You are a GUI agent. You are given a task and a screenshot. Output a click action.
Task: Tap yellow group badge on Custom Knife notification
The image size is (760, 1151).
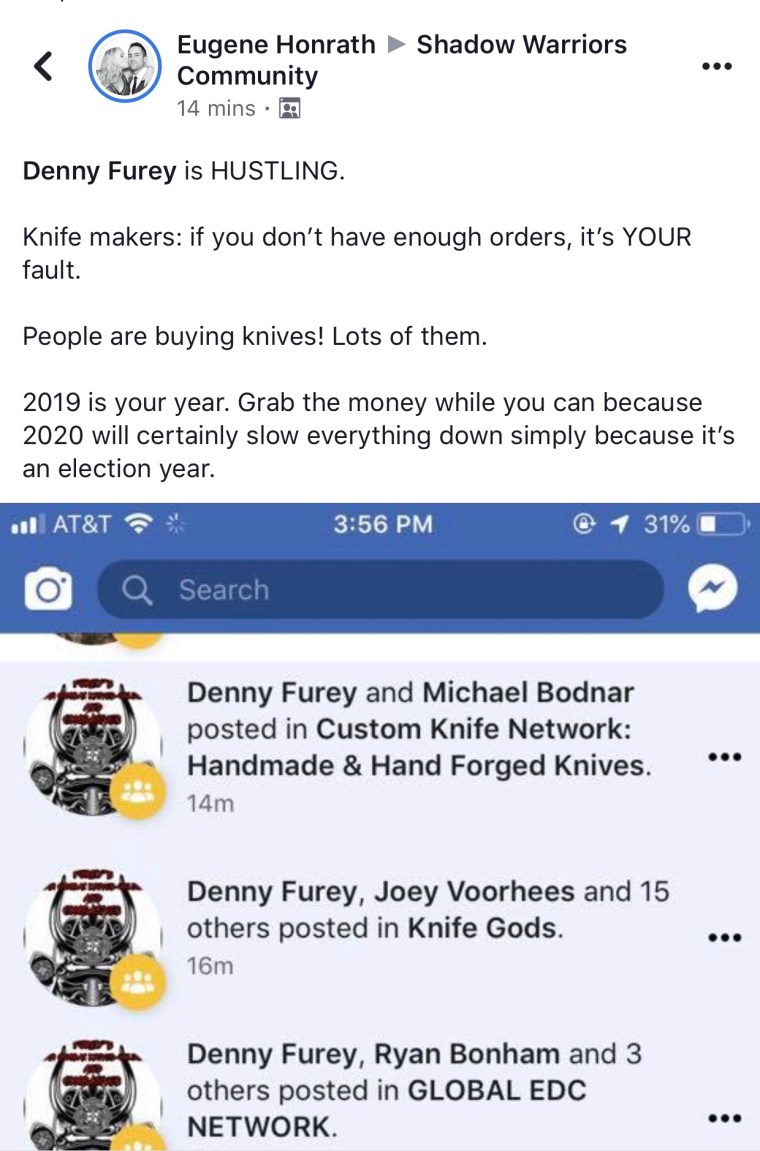coord(137,790)
